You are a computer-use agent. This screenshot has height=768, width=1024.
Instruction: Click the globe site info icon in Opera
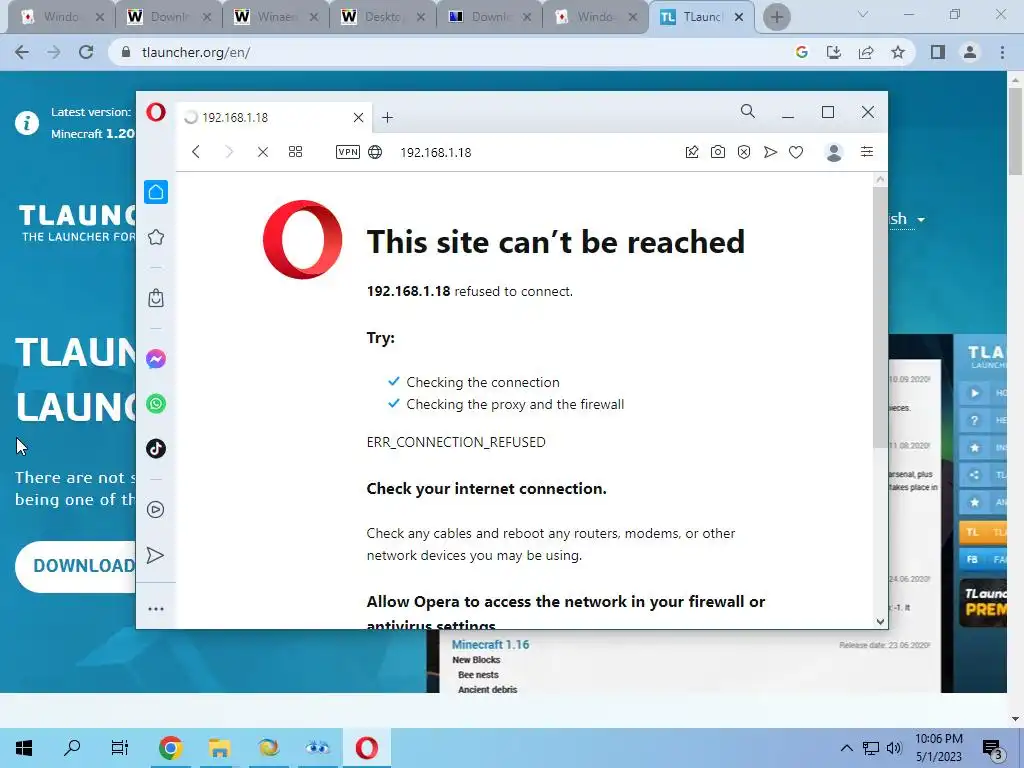(375, 152)
